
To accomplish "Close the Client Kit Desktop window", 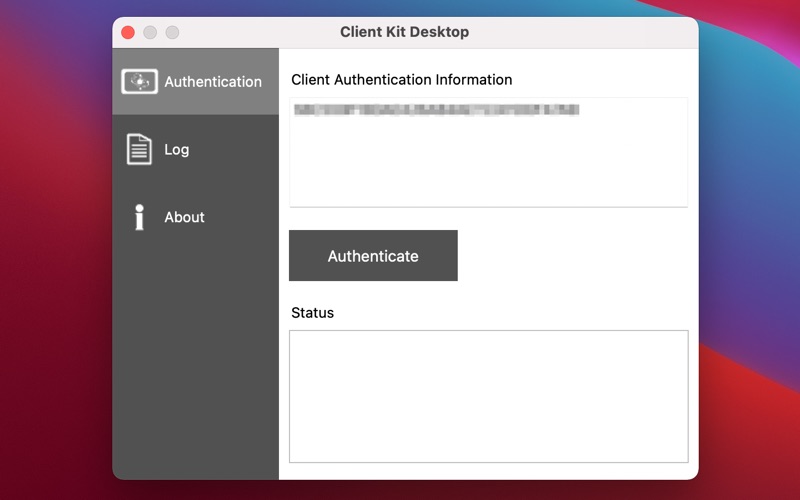I will pyautogui.click(x=128, y=32).
